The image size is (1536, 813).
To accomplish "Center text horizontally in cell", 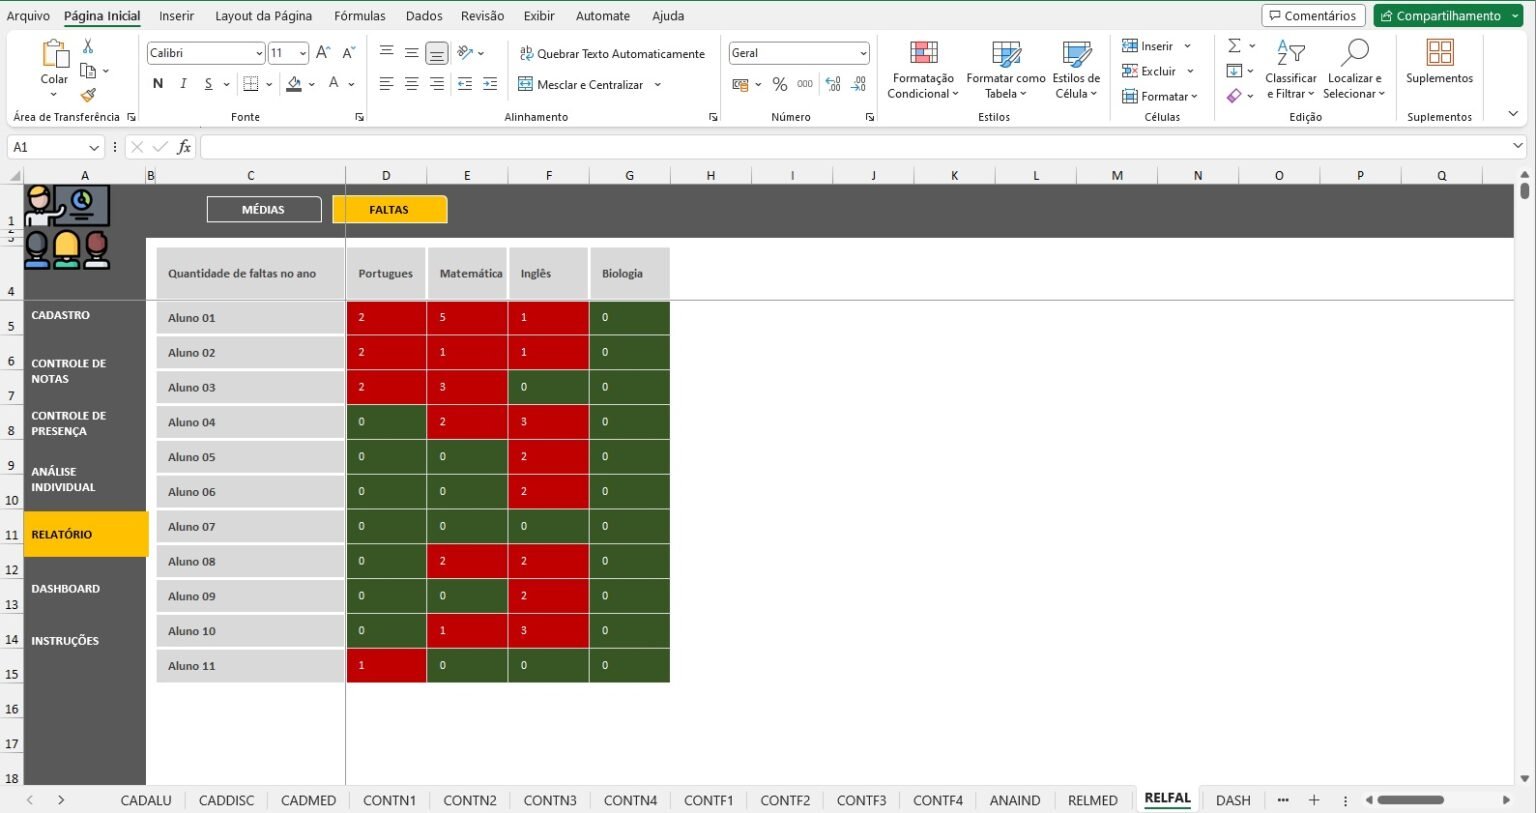I will tap(411, 84).
